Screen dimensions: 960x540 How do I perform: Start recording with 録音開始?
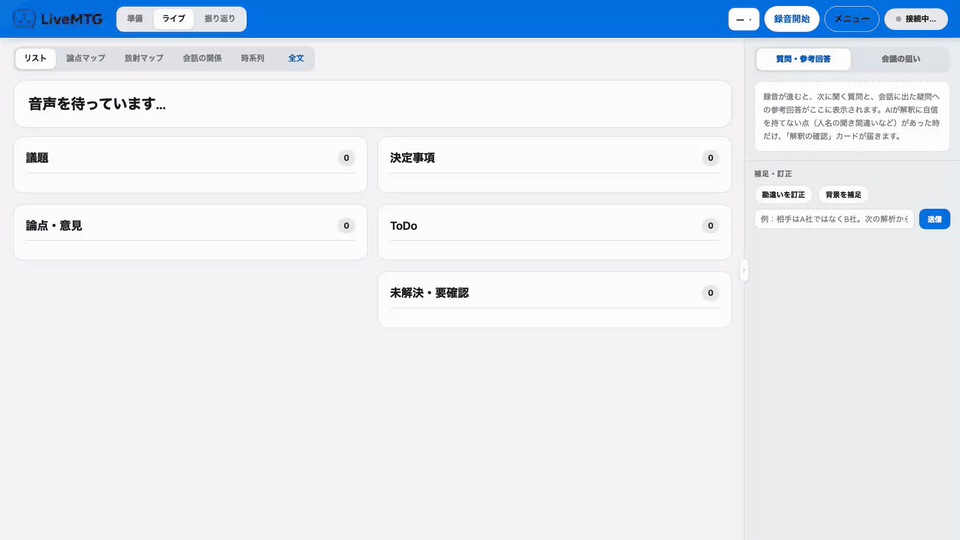[x=792, y=19]
